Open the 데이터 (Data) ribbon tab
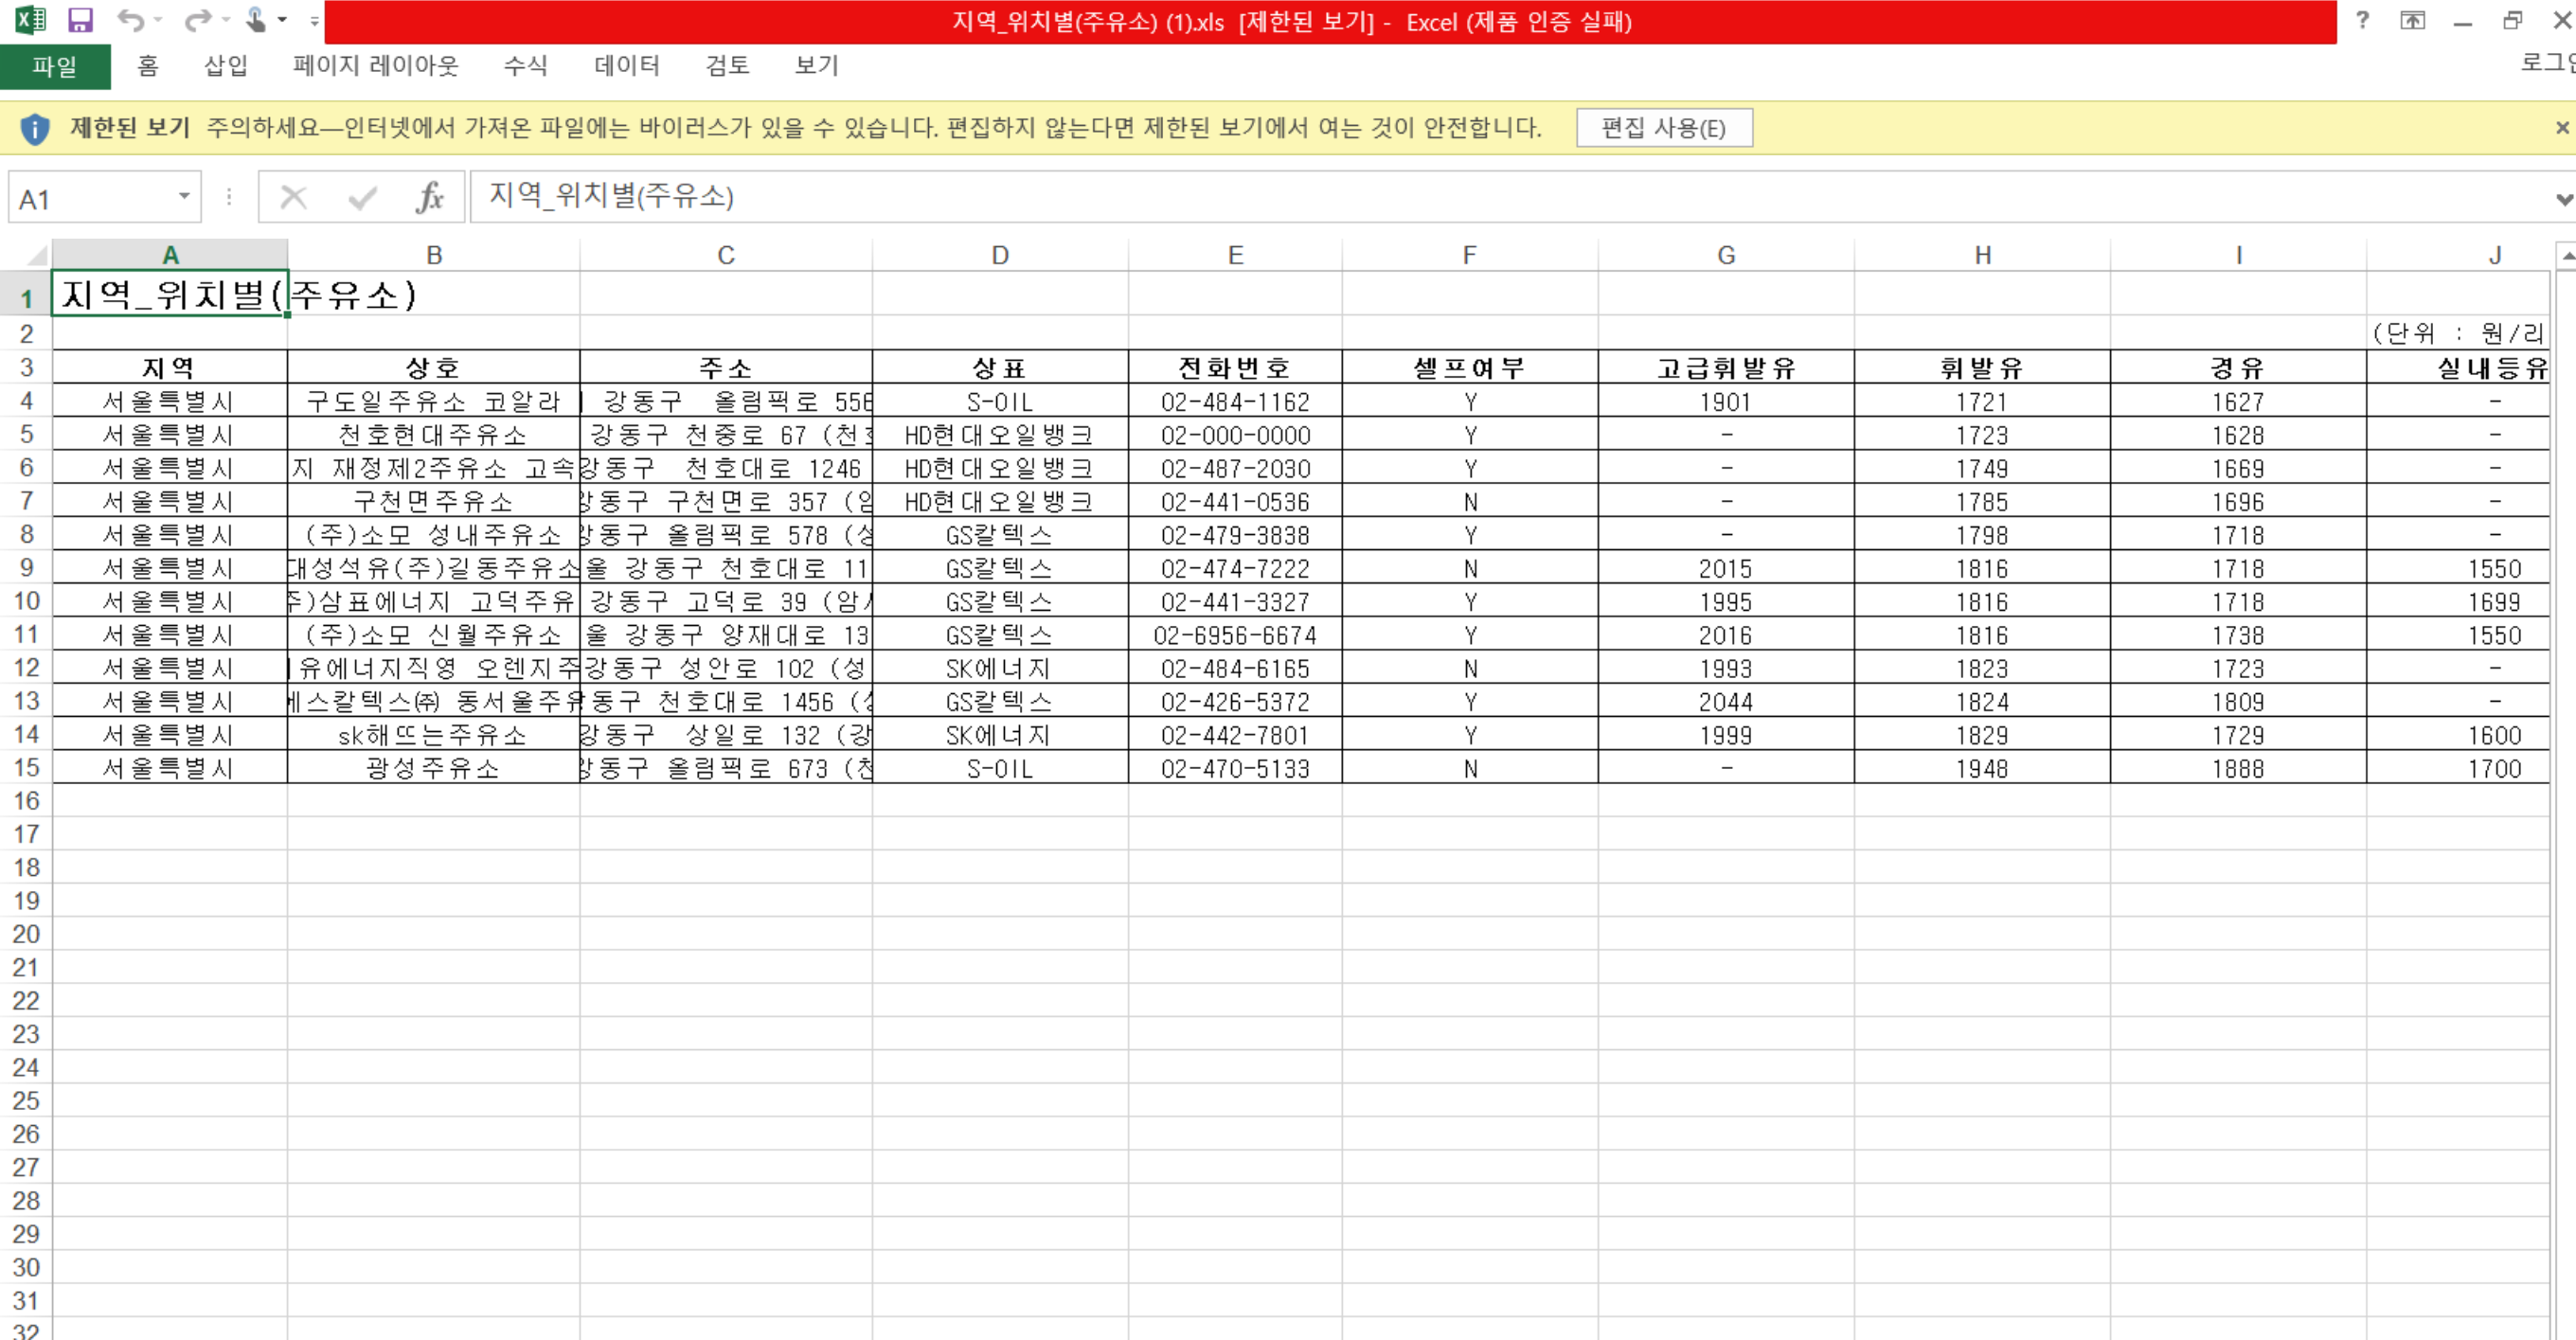The width and height of the screenshot is (2576, 1340). (627, 66)
